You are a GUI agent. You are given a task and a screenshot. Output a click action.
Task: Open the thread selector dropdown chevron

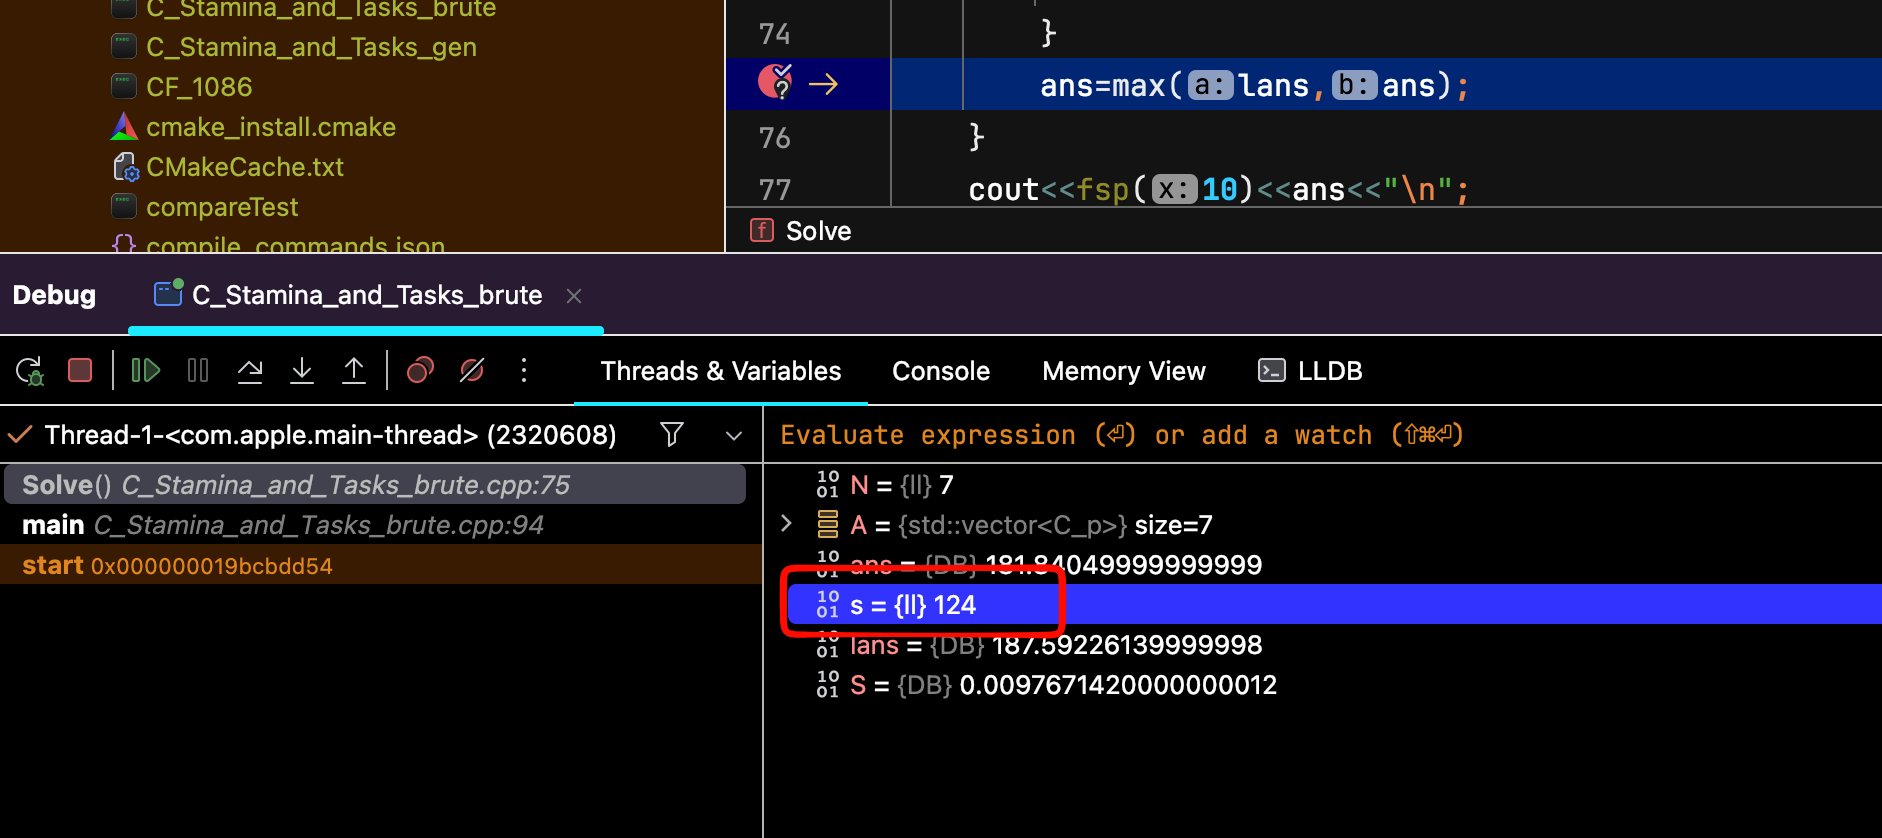point(734,435)
